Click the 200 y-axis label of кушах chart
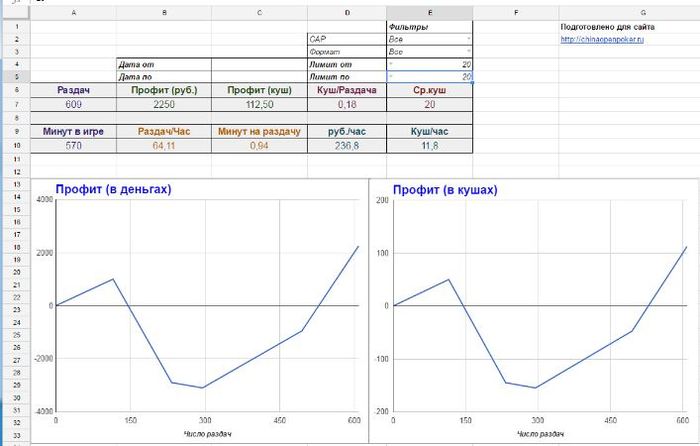This screenshot has width=700, height=446. point(383,200)
